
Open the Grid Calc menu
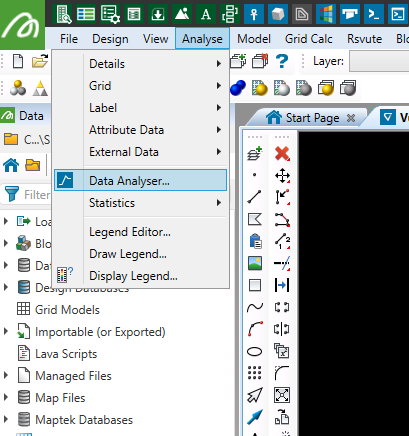click(309, 39)
